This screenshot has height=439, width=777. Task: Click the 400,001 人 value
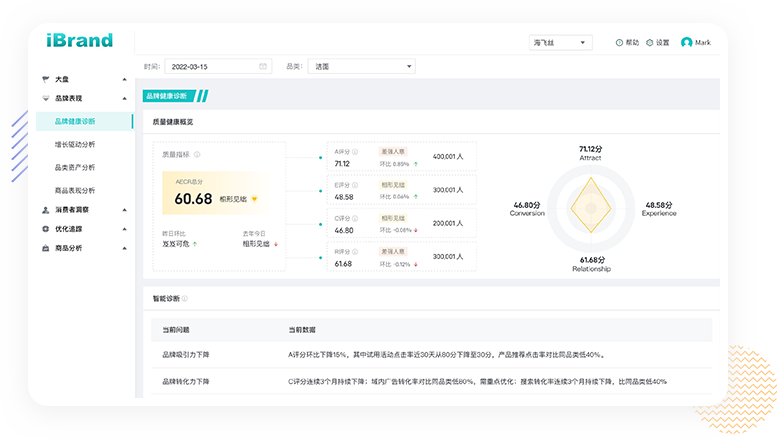[448, 157]
